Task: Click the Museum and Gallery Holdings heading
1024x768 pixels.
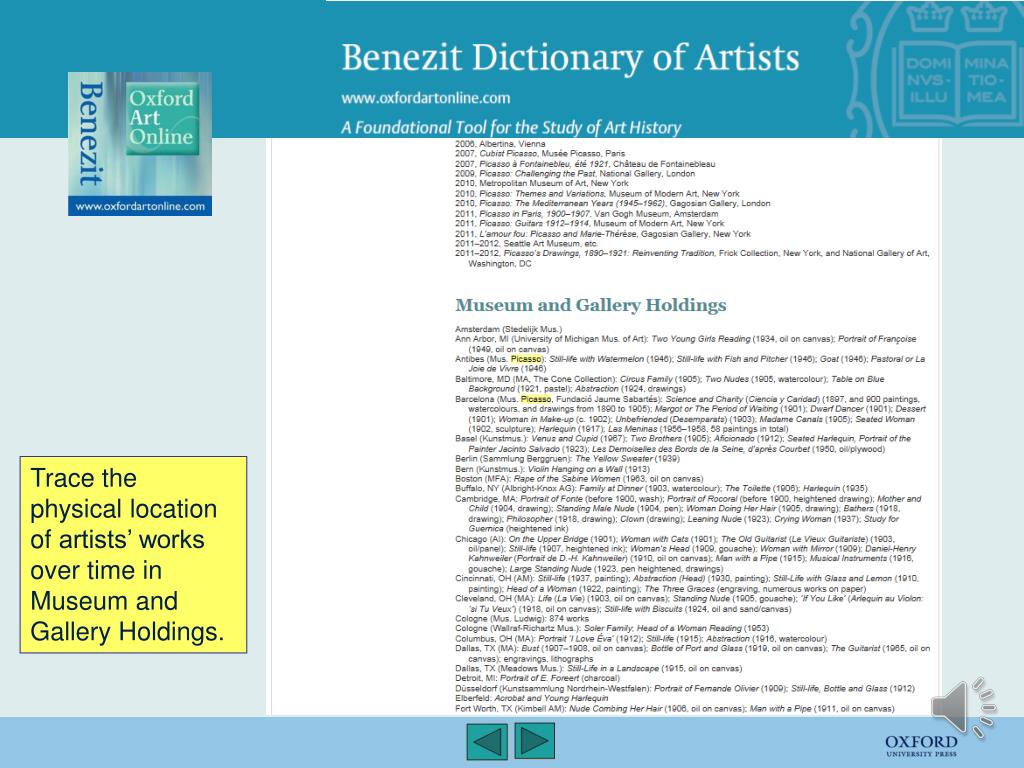Action: coord(590,305)
